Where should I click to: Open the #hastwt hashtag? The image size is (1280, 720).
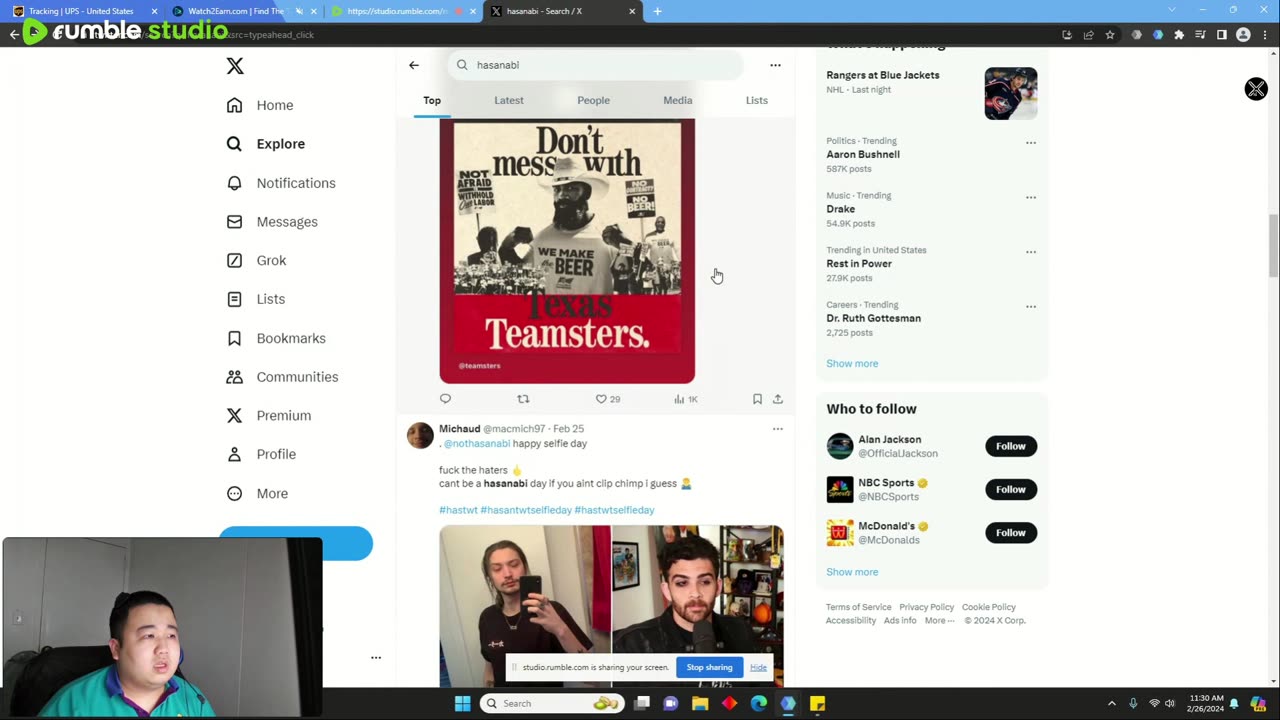[458, 510]
